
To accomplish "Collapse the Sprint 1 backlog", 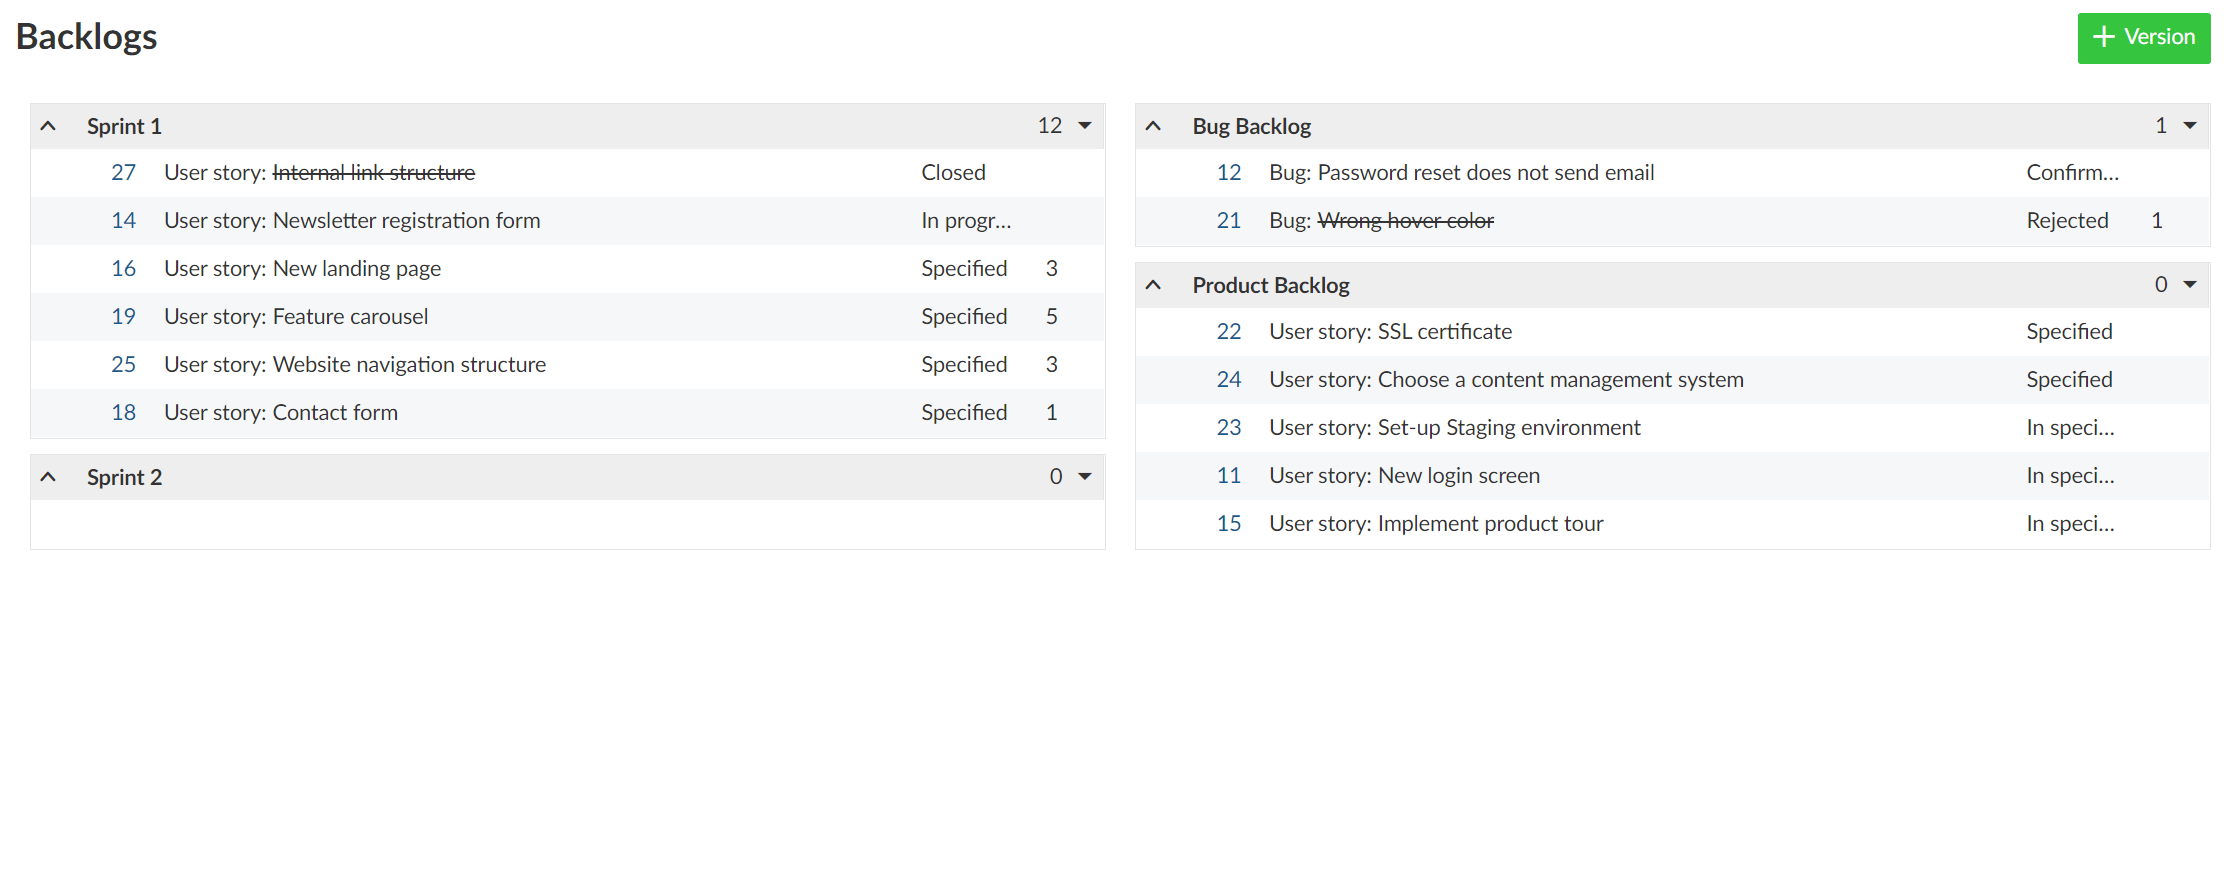I will pyautogui.click(x=48, y=125).
